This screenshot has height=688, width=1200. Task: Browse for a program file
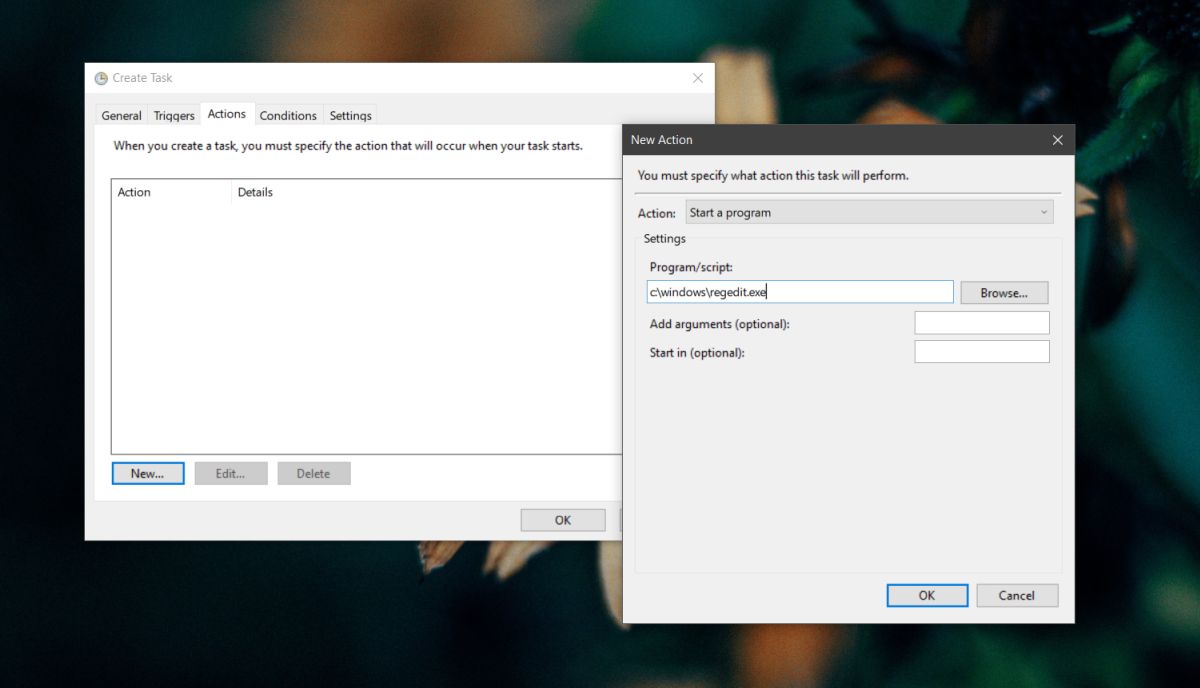point(1004,293)
